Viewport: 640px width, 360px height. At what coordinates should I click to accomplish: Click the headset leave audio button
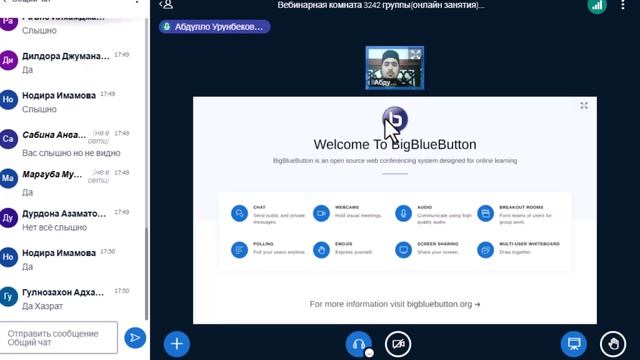tap(358, 344)
